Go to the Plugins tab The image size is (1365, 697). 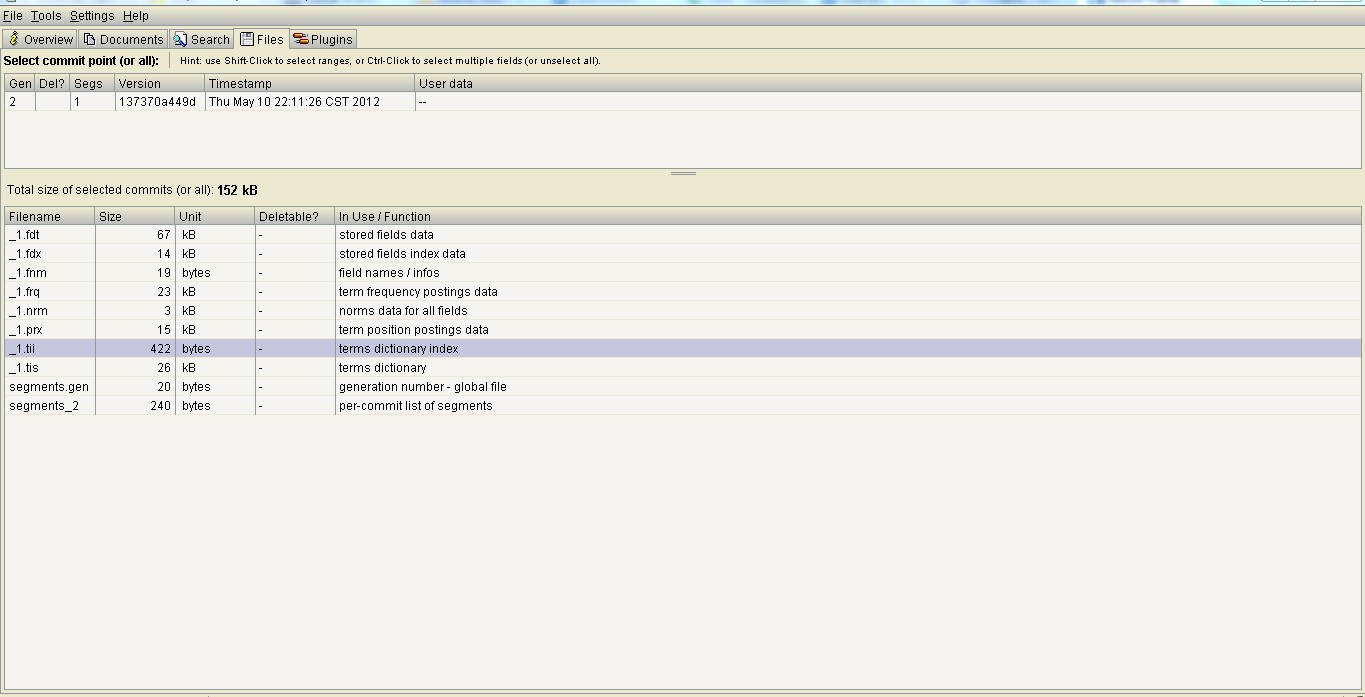click(x=322, y=39)
